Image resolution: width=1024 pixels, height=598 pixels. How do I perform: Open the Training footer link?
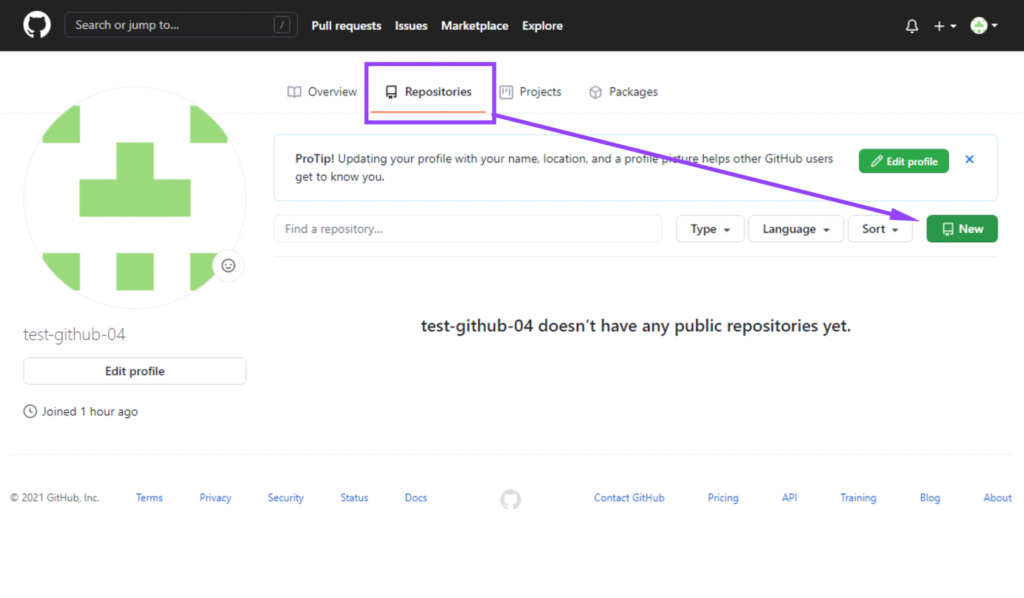pos(857,497)
